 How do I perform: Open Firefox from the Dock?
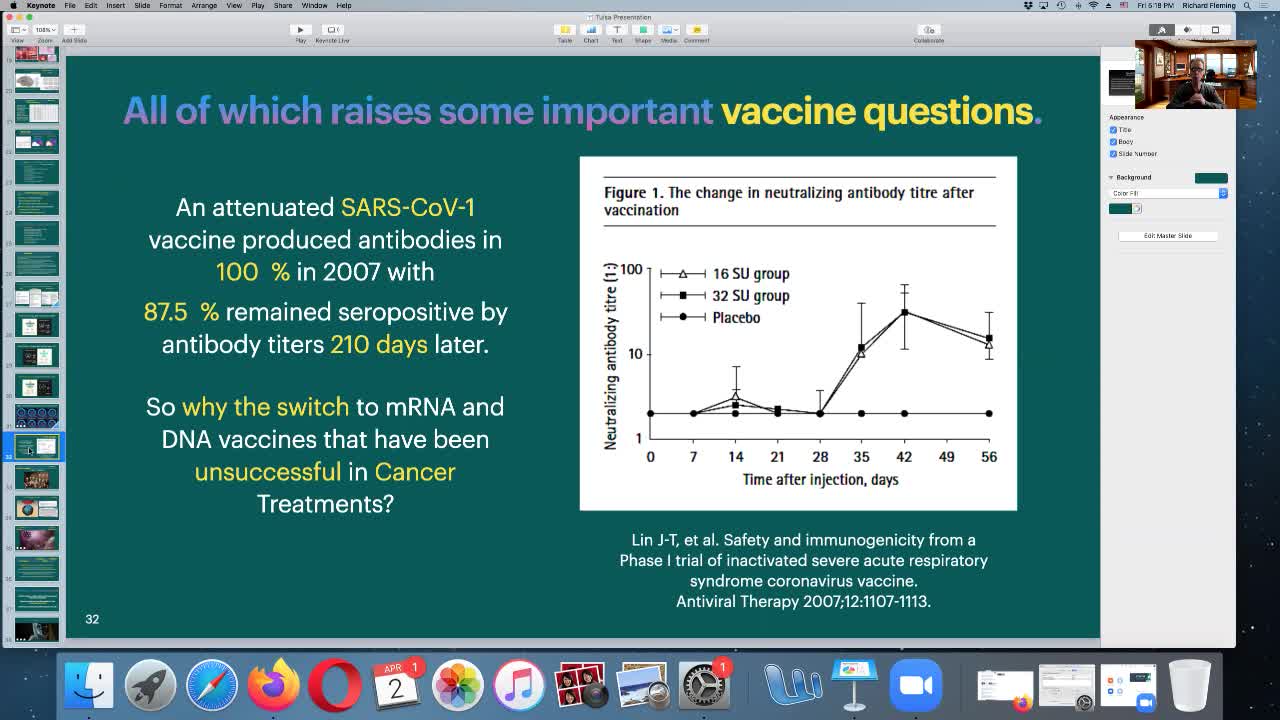(273, 686)
